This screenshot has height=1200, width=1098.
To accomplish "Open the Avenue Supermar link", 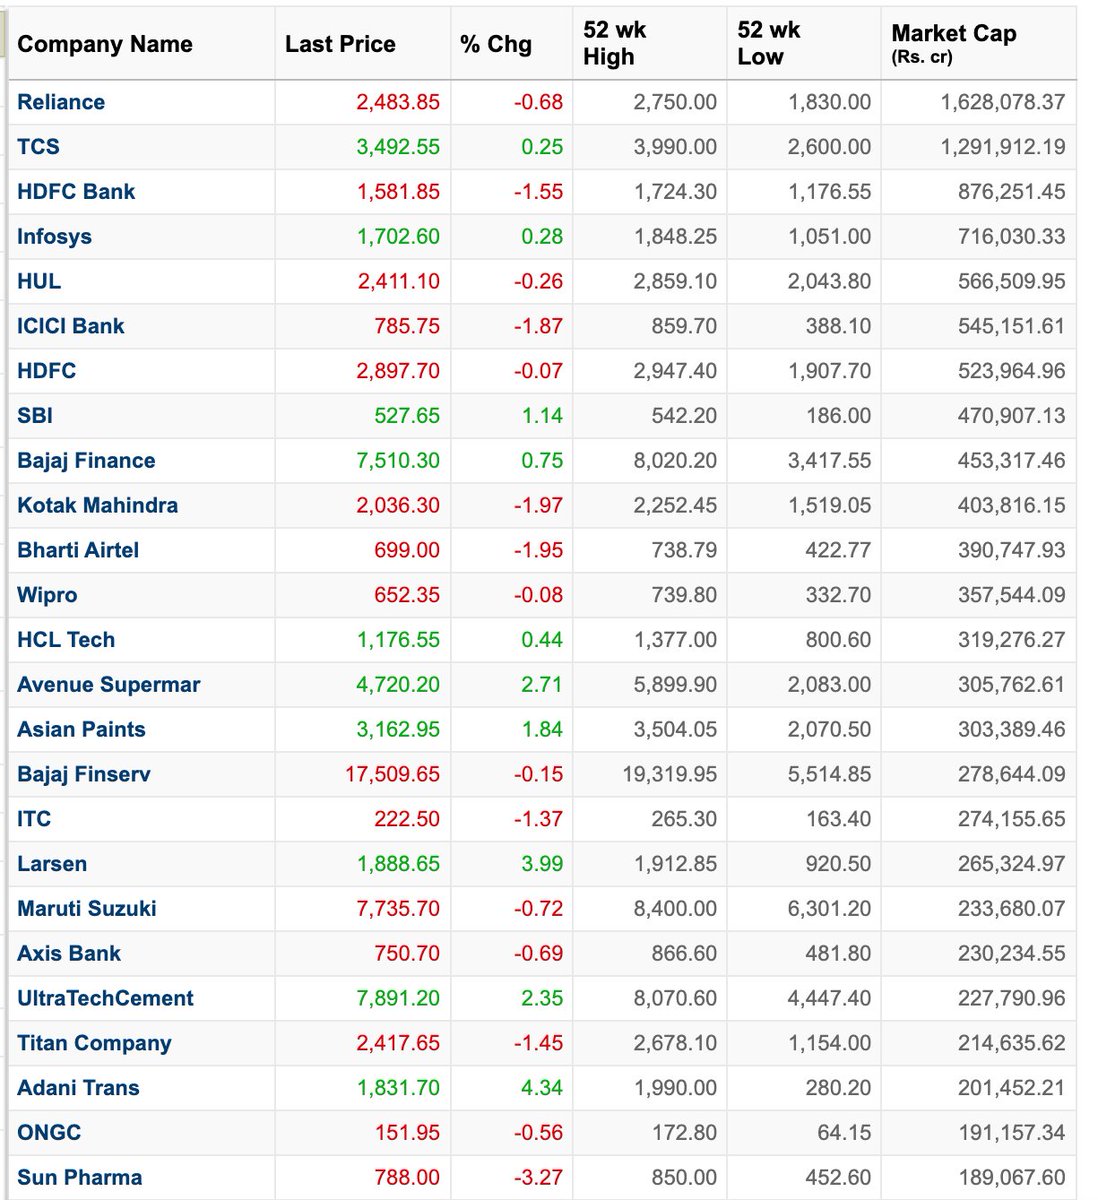I will [x=109, y=685].
